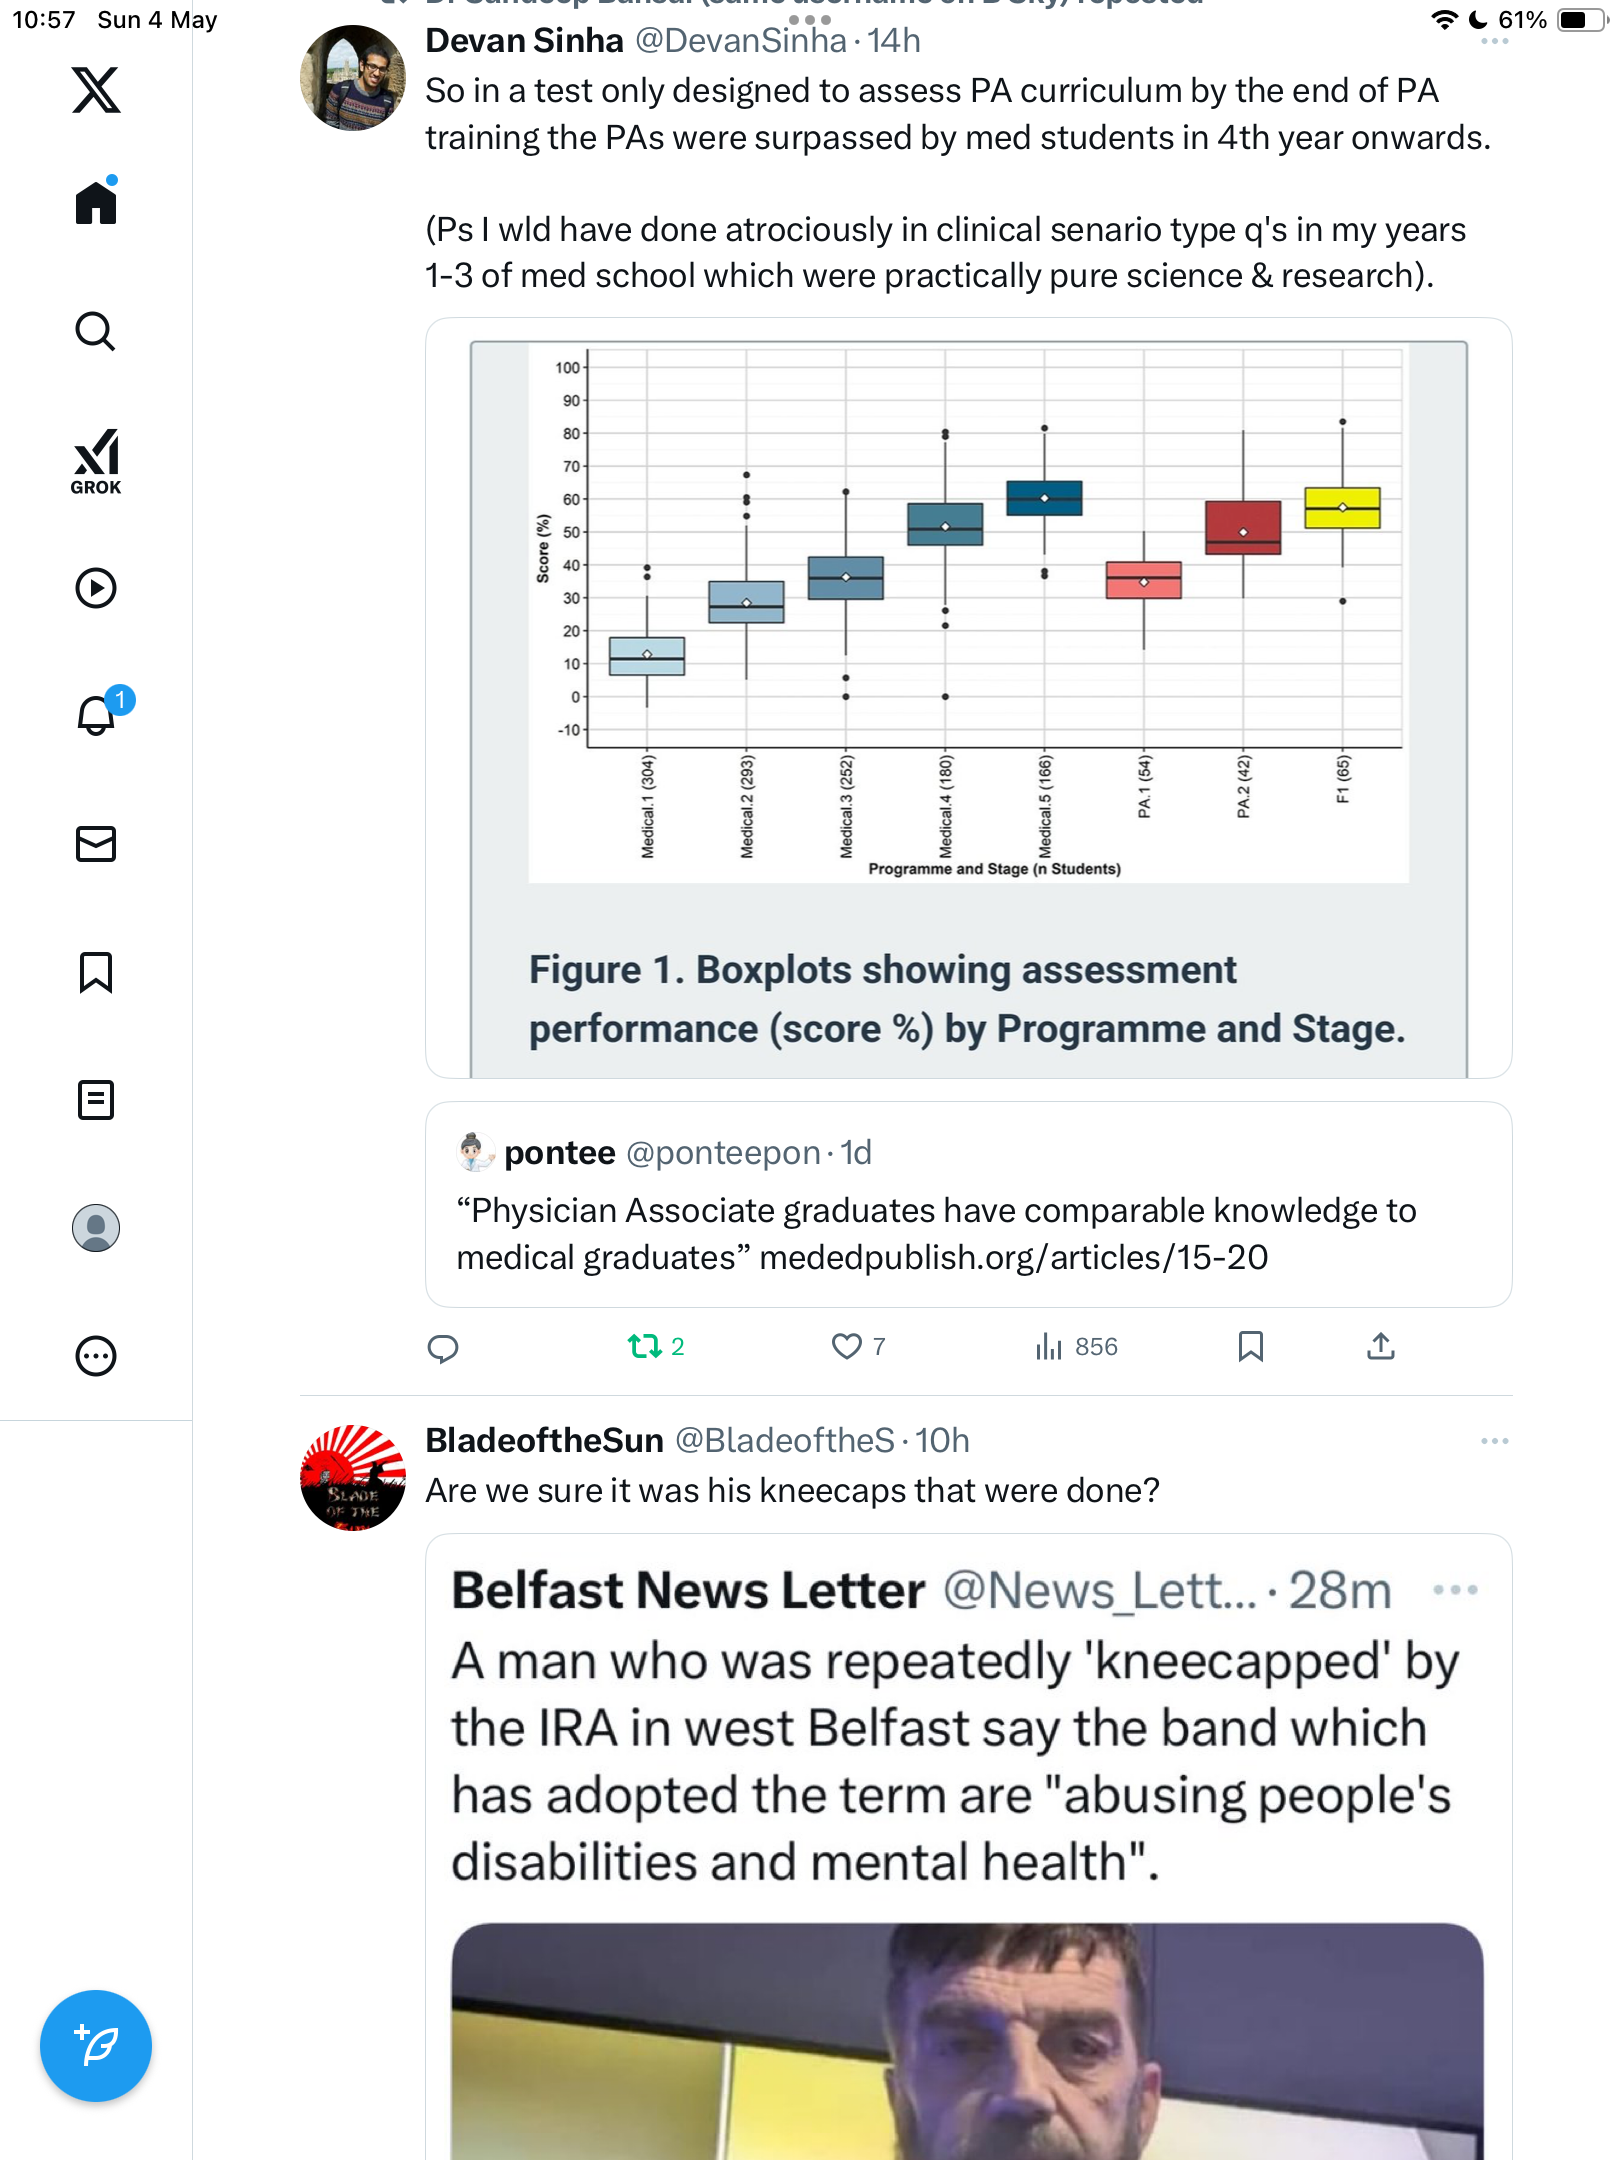This screenshot has width=1620, height=2160.
Task: Expand the More options circle in sidebar
Action: click(x=96, y=1356)
